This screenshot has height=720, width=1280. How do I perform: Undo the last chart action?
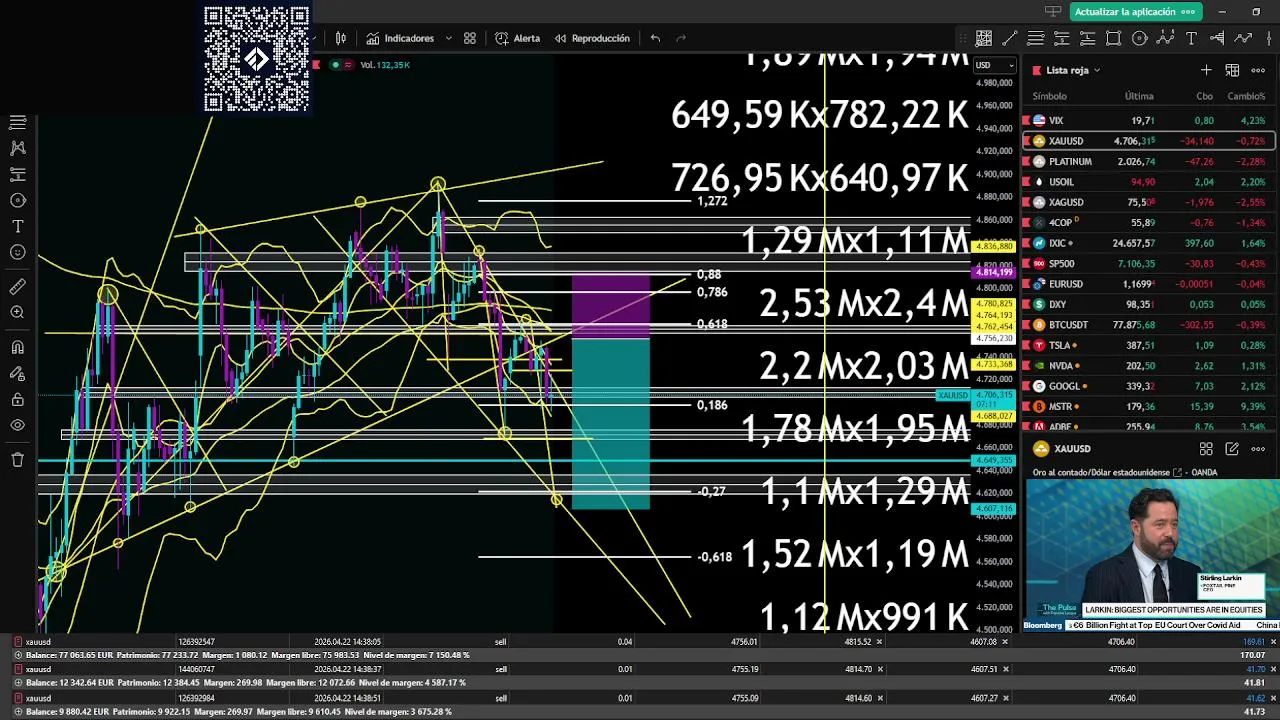click(655, 38)
